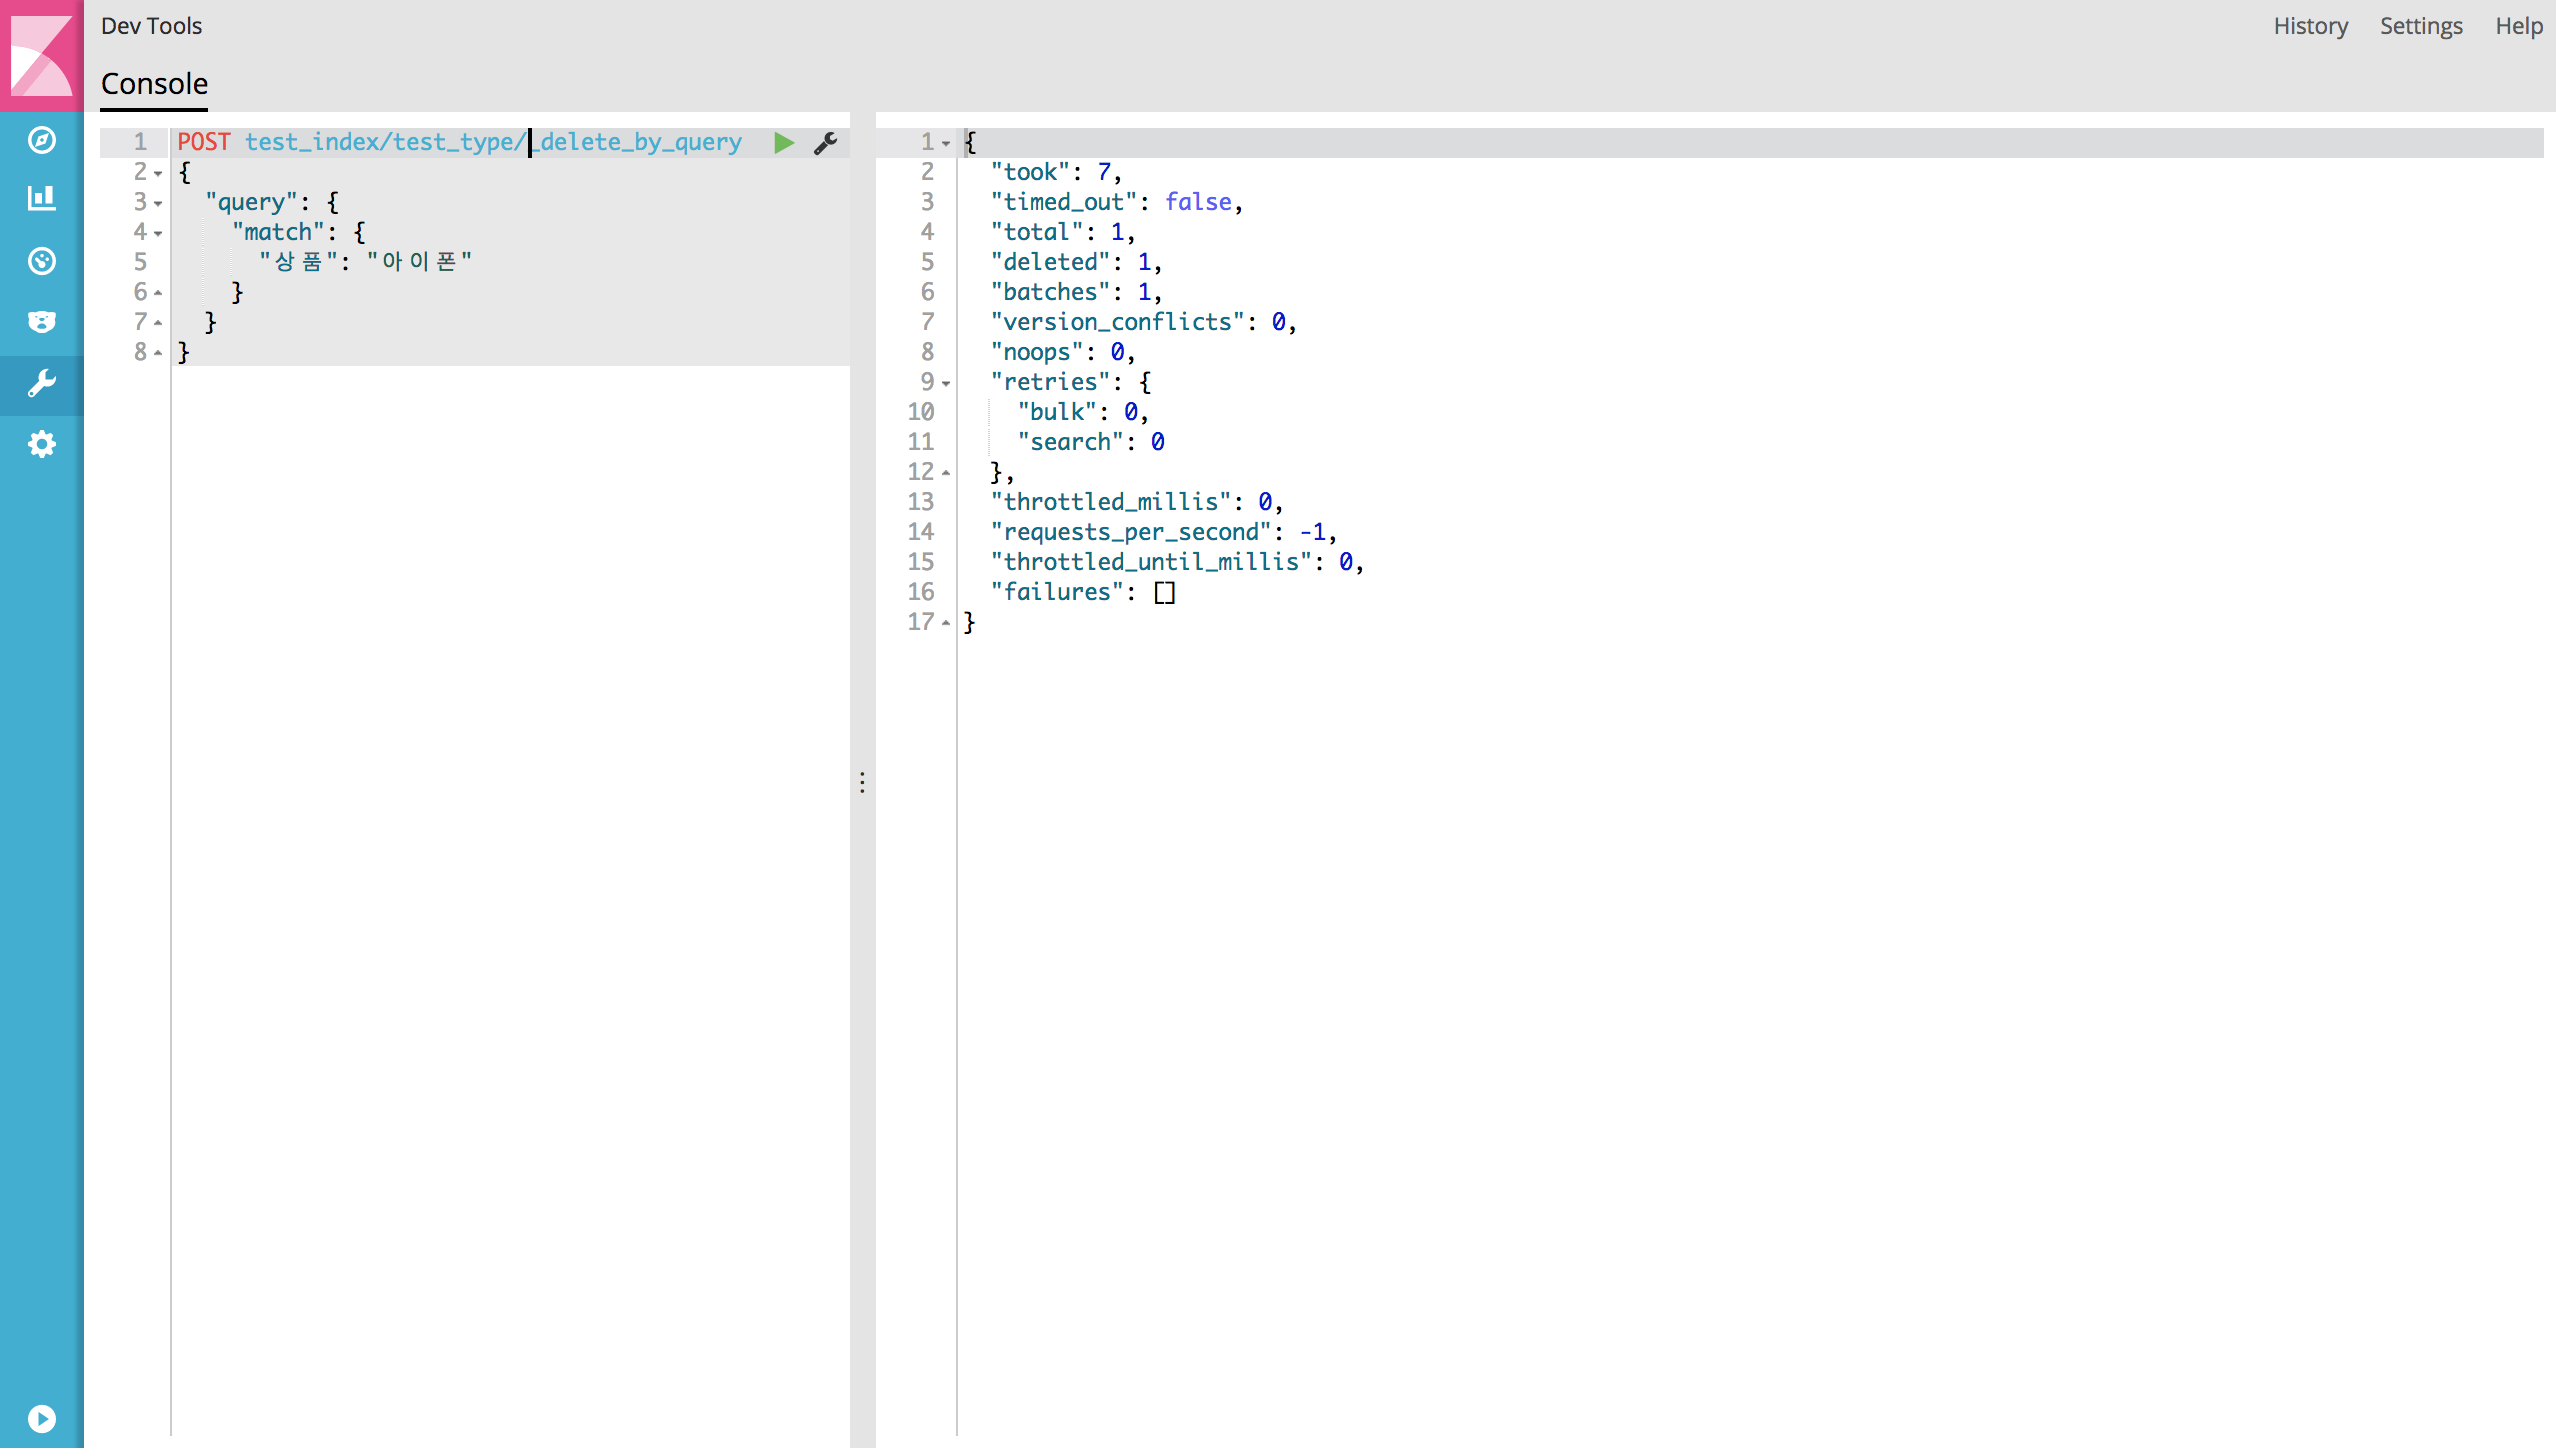Viewport: 2556px width, 1448px height.
Task: Open Management from the gear icon
Action: tap(41, 444)
